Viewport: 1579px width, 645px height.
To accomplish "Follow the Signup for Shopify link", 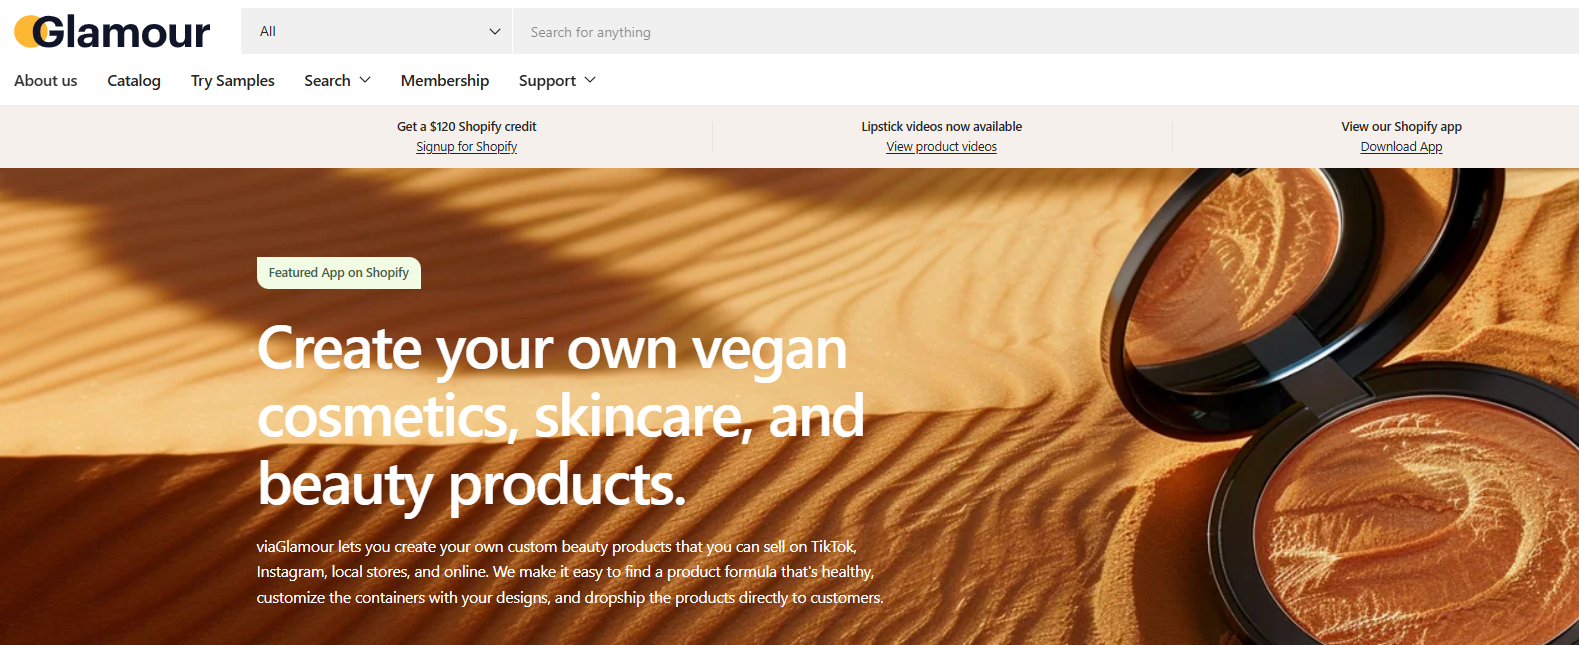I will (x=467, y=147).
